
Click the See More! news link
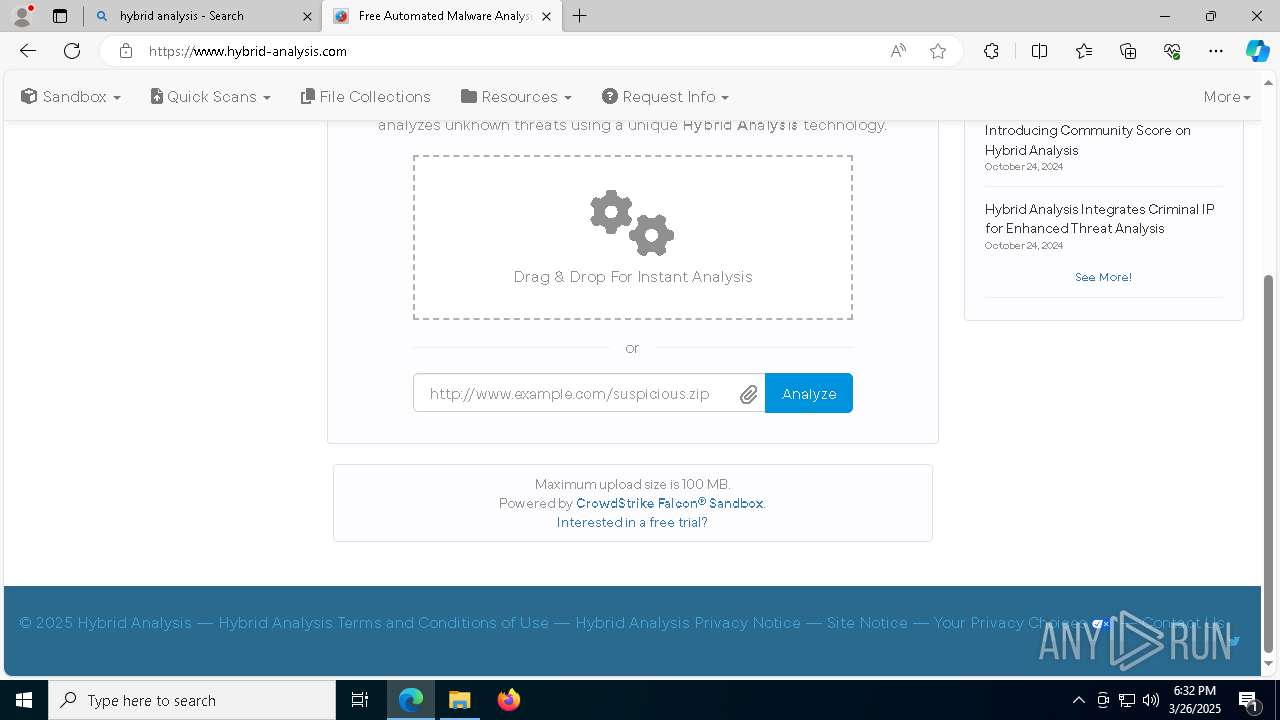click(1103, 277)
